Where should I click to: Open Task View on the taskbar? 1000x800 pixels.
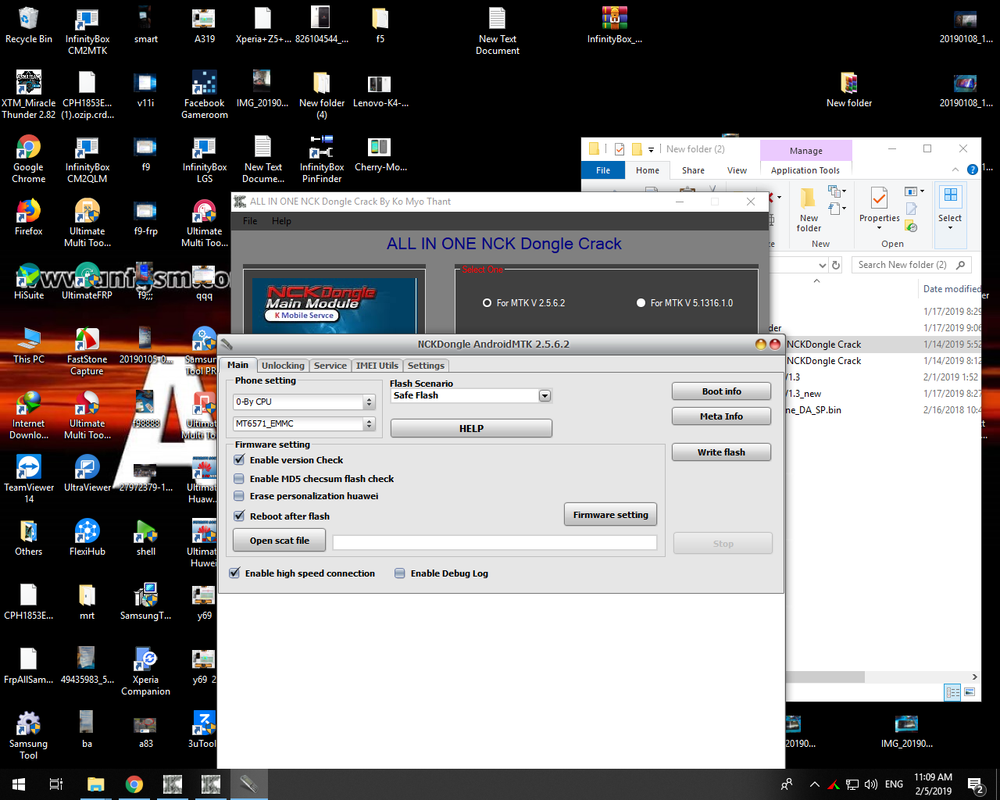point(56,784)
